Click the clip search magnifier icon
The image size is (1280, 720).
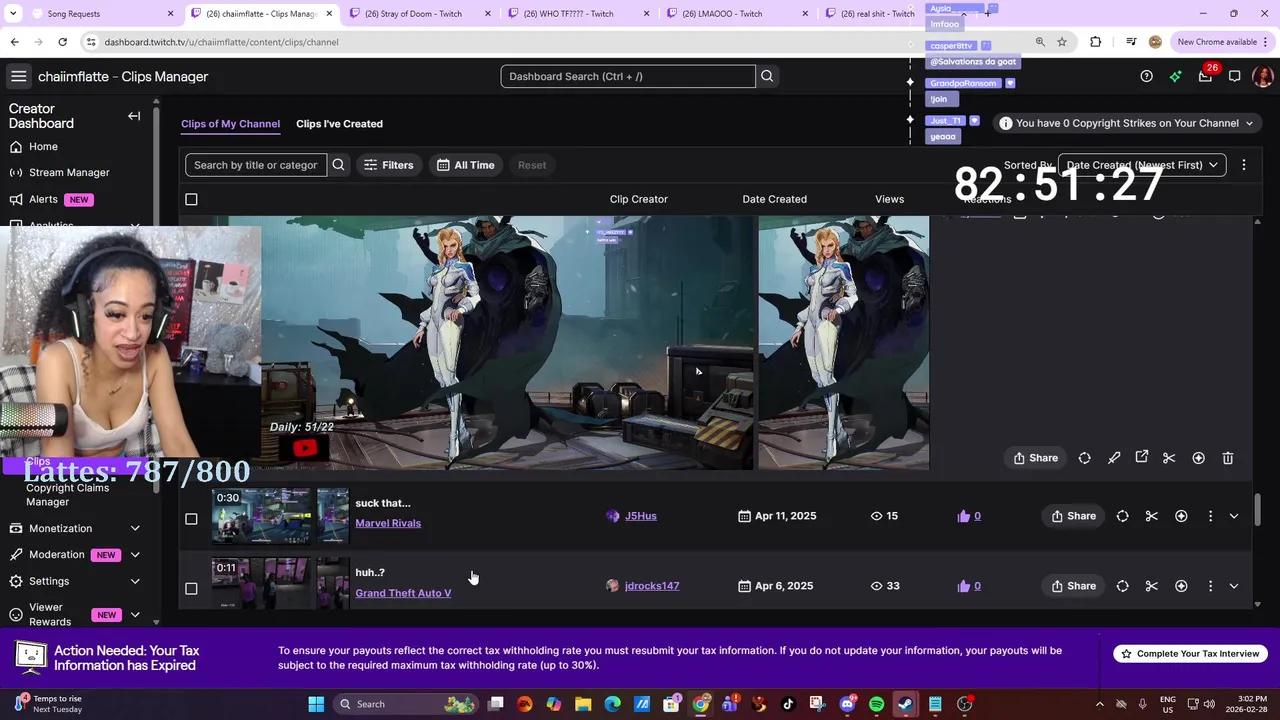(x=339, y=165)
